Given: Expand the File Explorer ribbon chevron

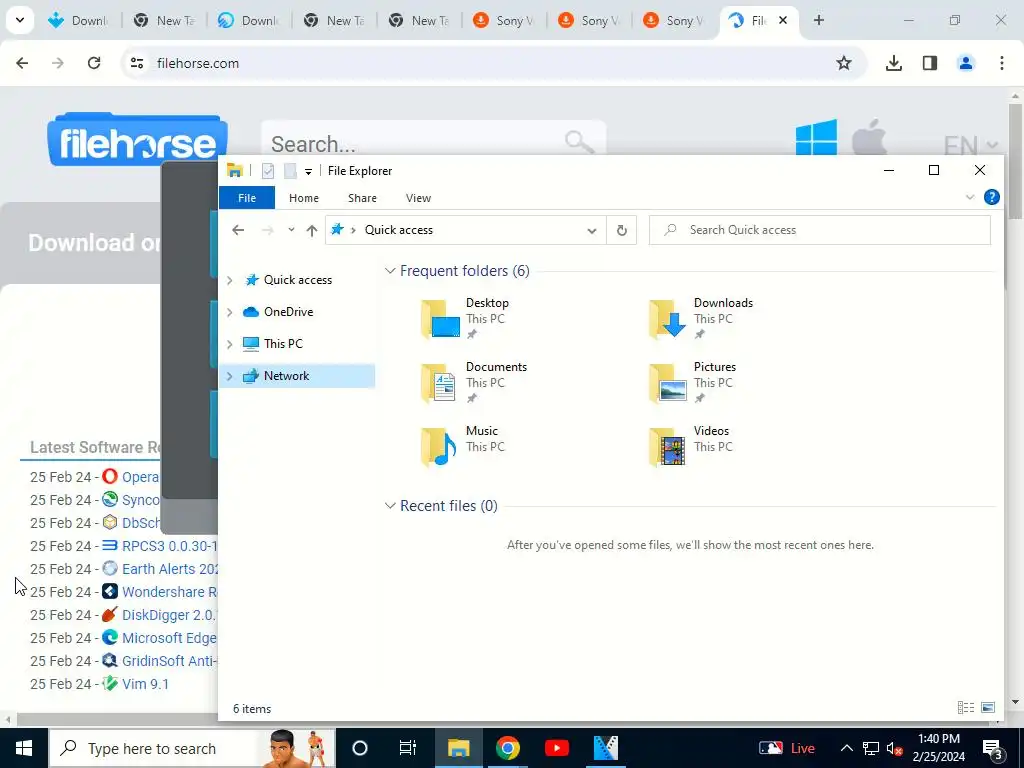Looking at the screenshot, I should [x=970, y=197].
